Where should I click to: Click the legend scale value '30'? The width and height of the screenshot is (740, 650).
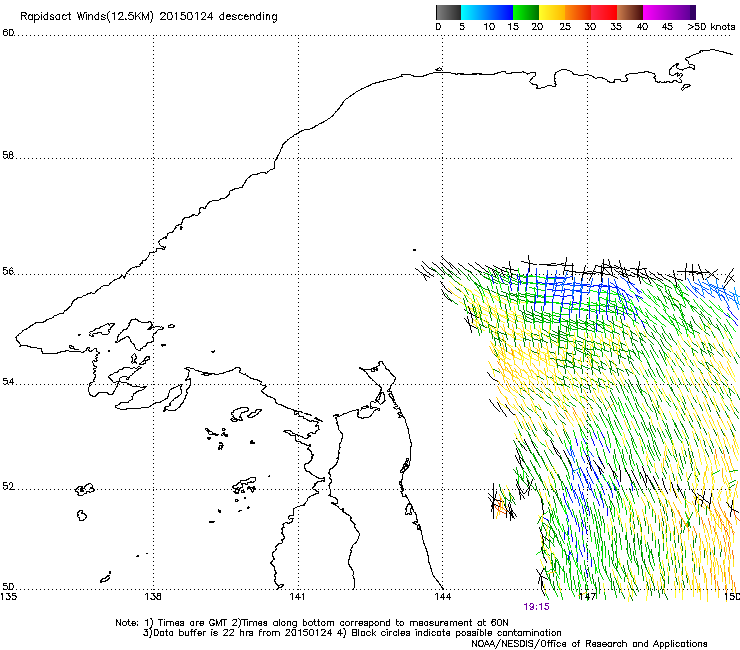tap(590, 27)
